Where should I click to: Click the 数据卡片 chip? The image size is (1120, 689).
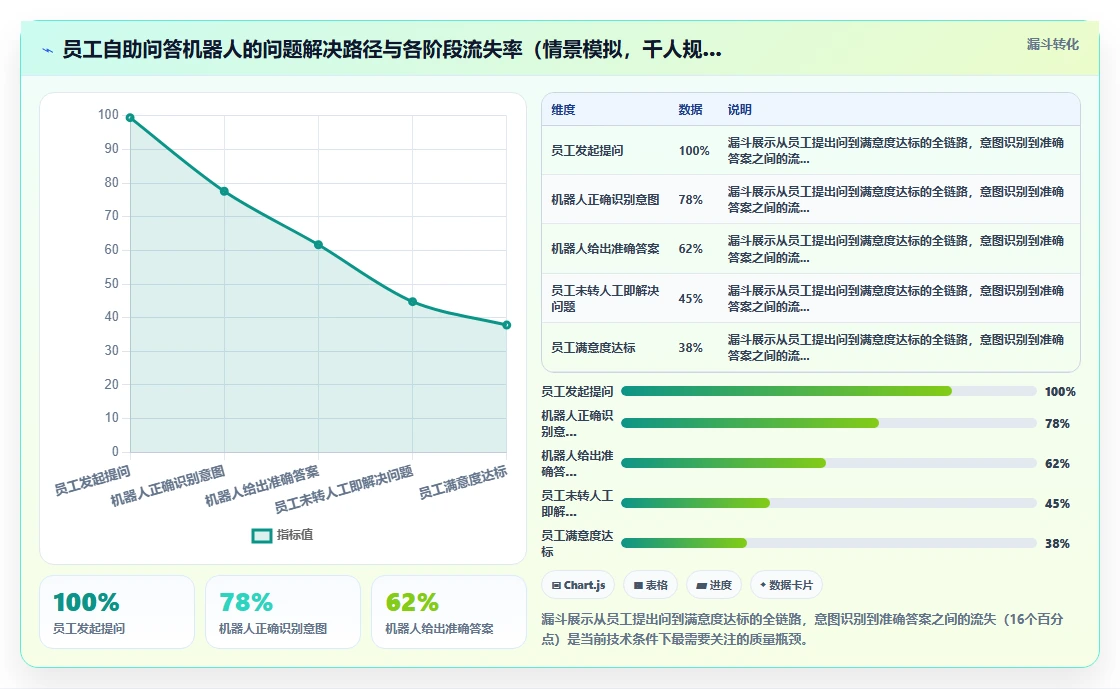pyautogui.click(x=786, y=585)
